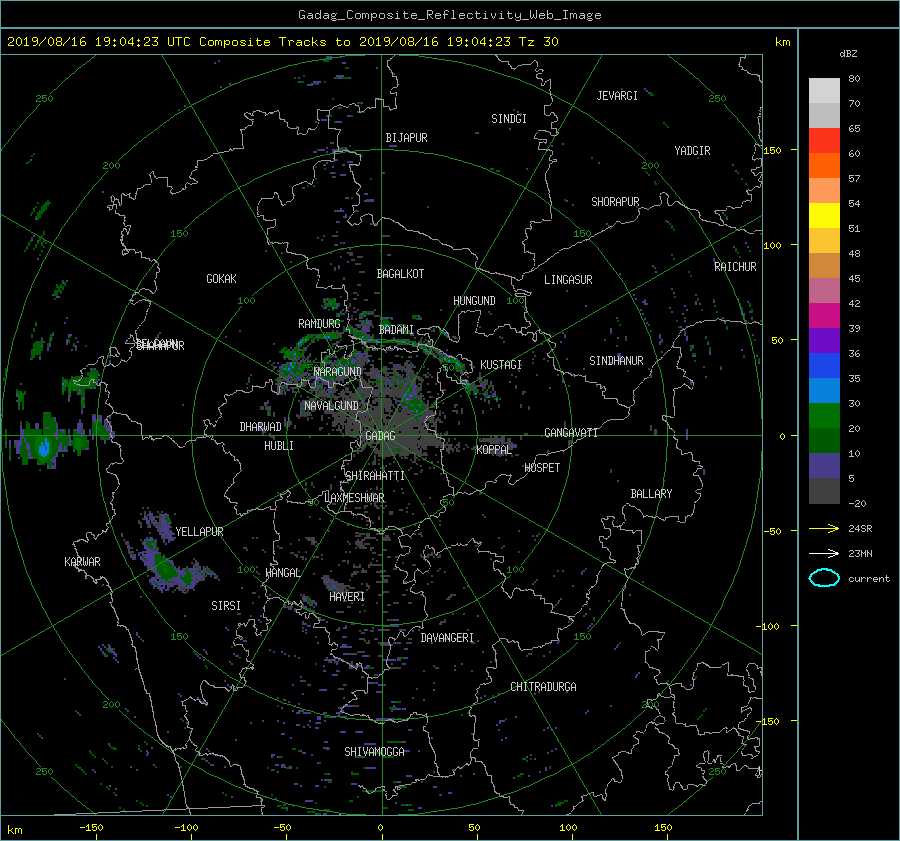Select the DHARWAD city label

[x=260, y=427]
